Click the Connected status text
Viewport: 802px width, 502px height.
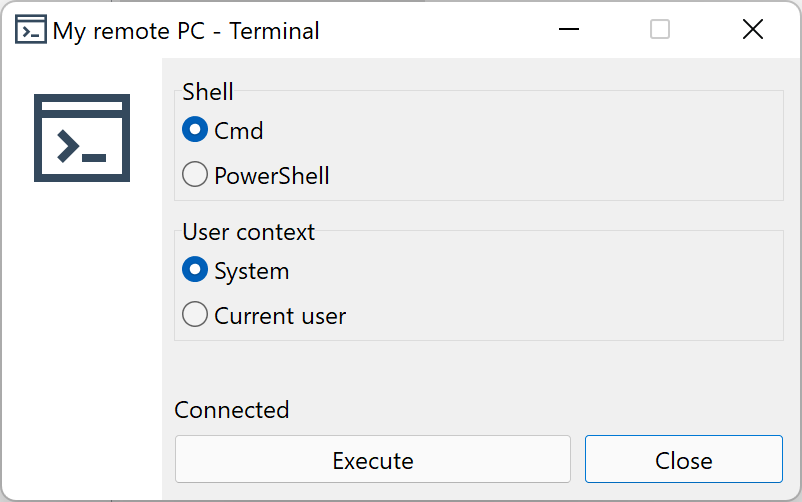pyautogui.click(x=232, y=410)
